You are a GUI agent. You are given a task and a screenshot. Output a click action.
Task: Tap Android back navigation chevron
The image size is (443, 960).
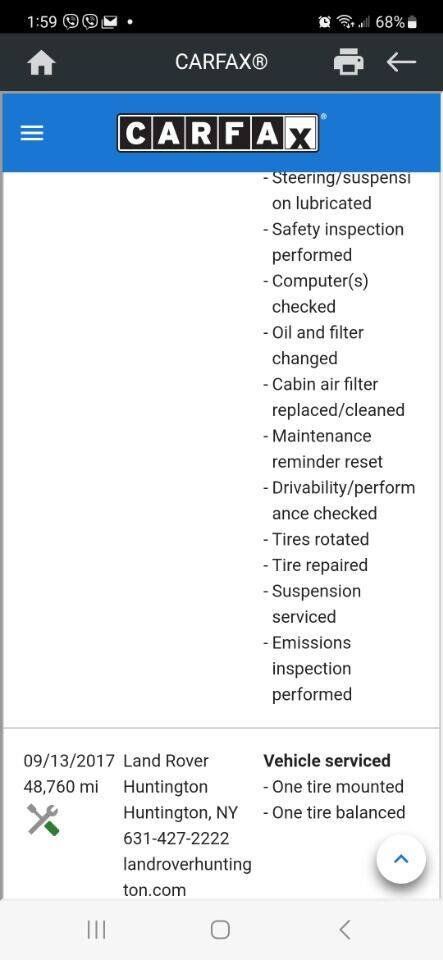pyautogui.click(x=344, y=929)
